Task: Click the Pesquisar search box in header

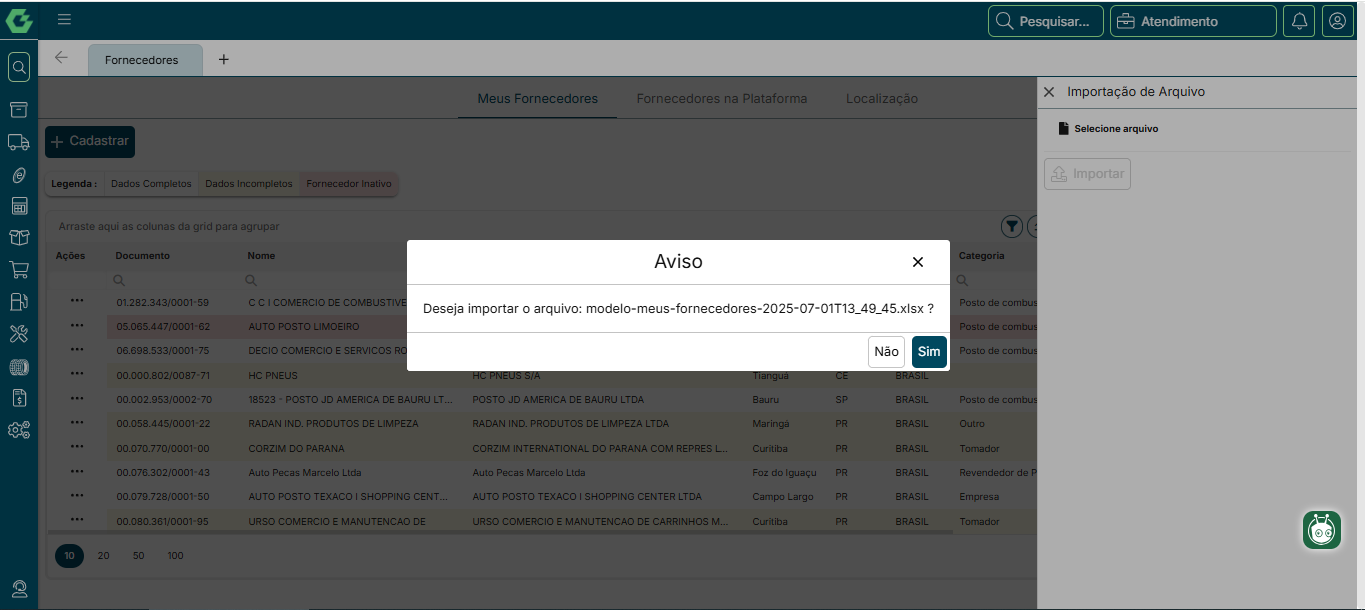Action: 1046,21
